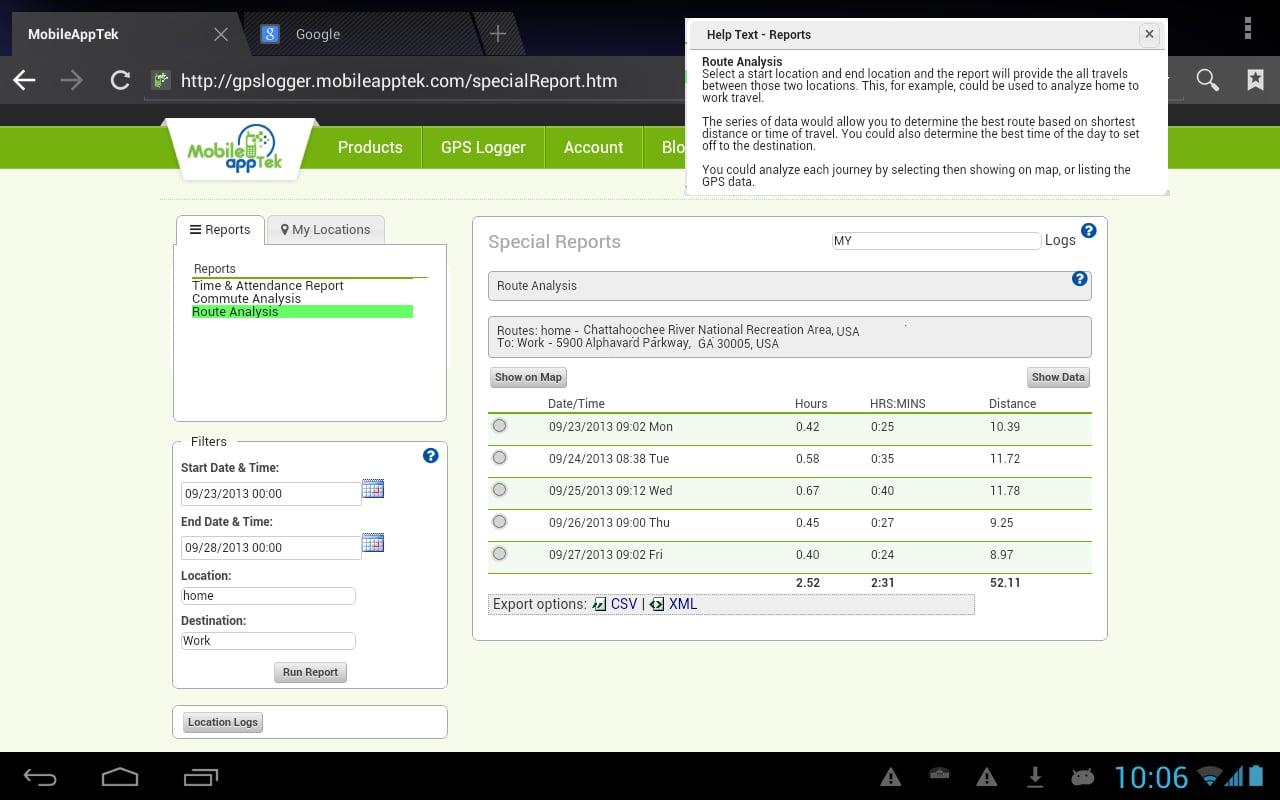Select the 09/27/2013 Fri trip radio
This screenshot has height=800, width=1280.
point(499,554)
